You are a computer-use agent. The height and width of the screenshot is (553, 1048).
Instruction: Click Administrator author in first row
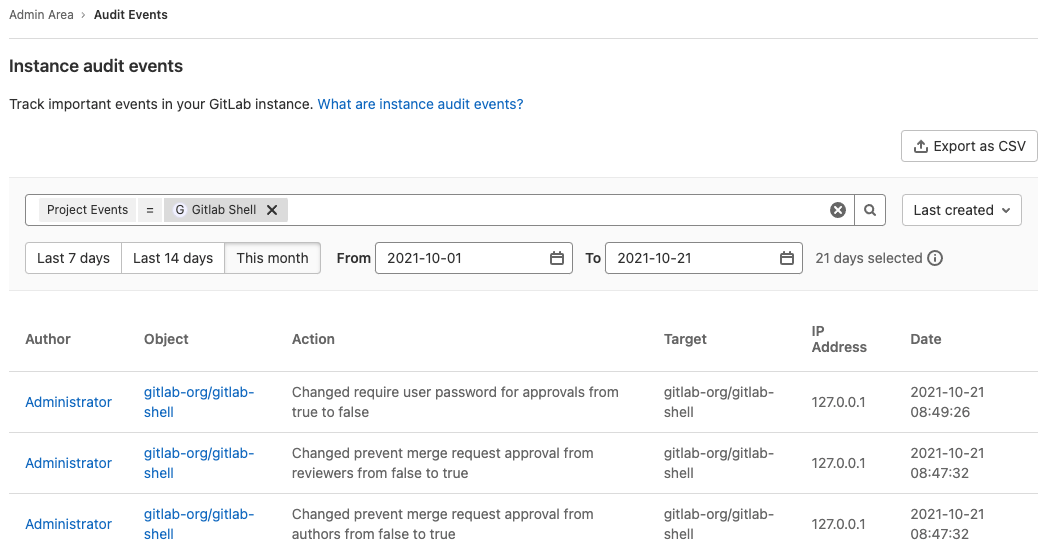68,402
